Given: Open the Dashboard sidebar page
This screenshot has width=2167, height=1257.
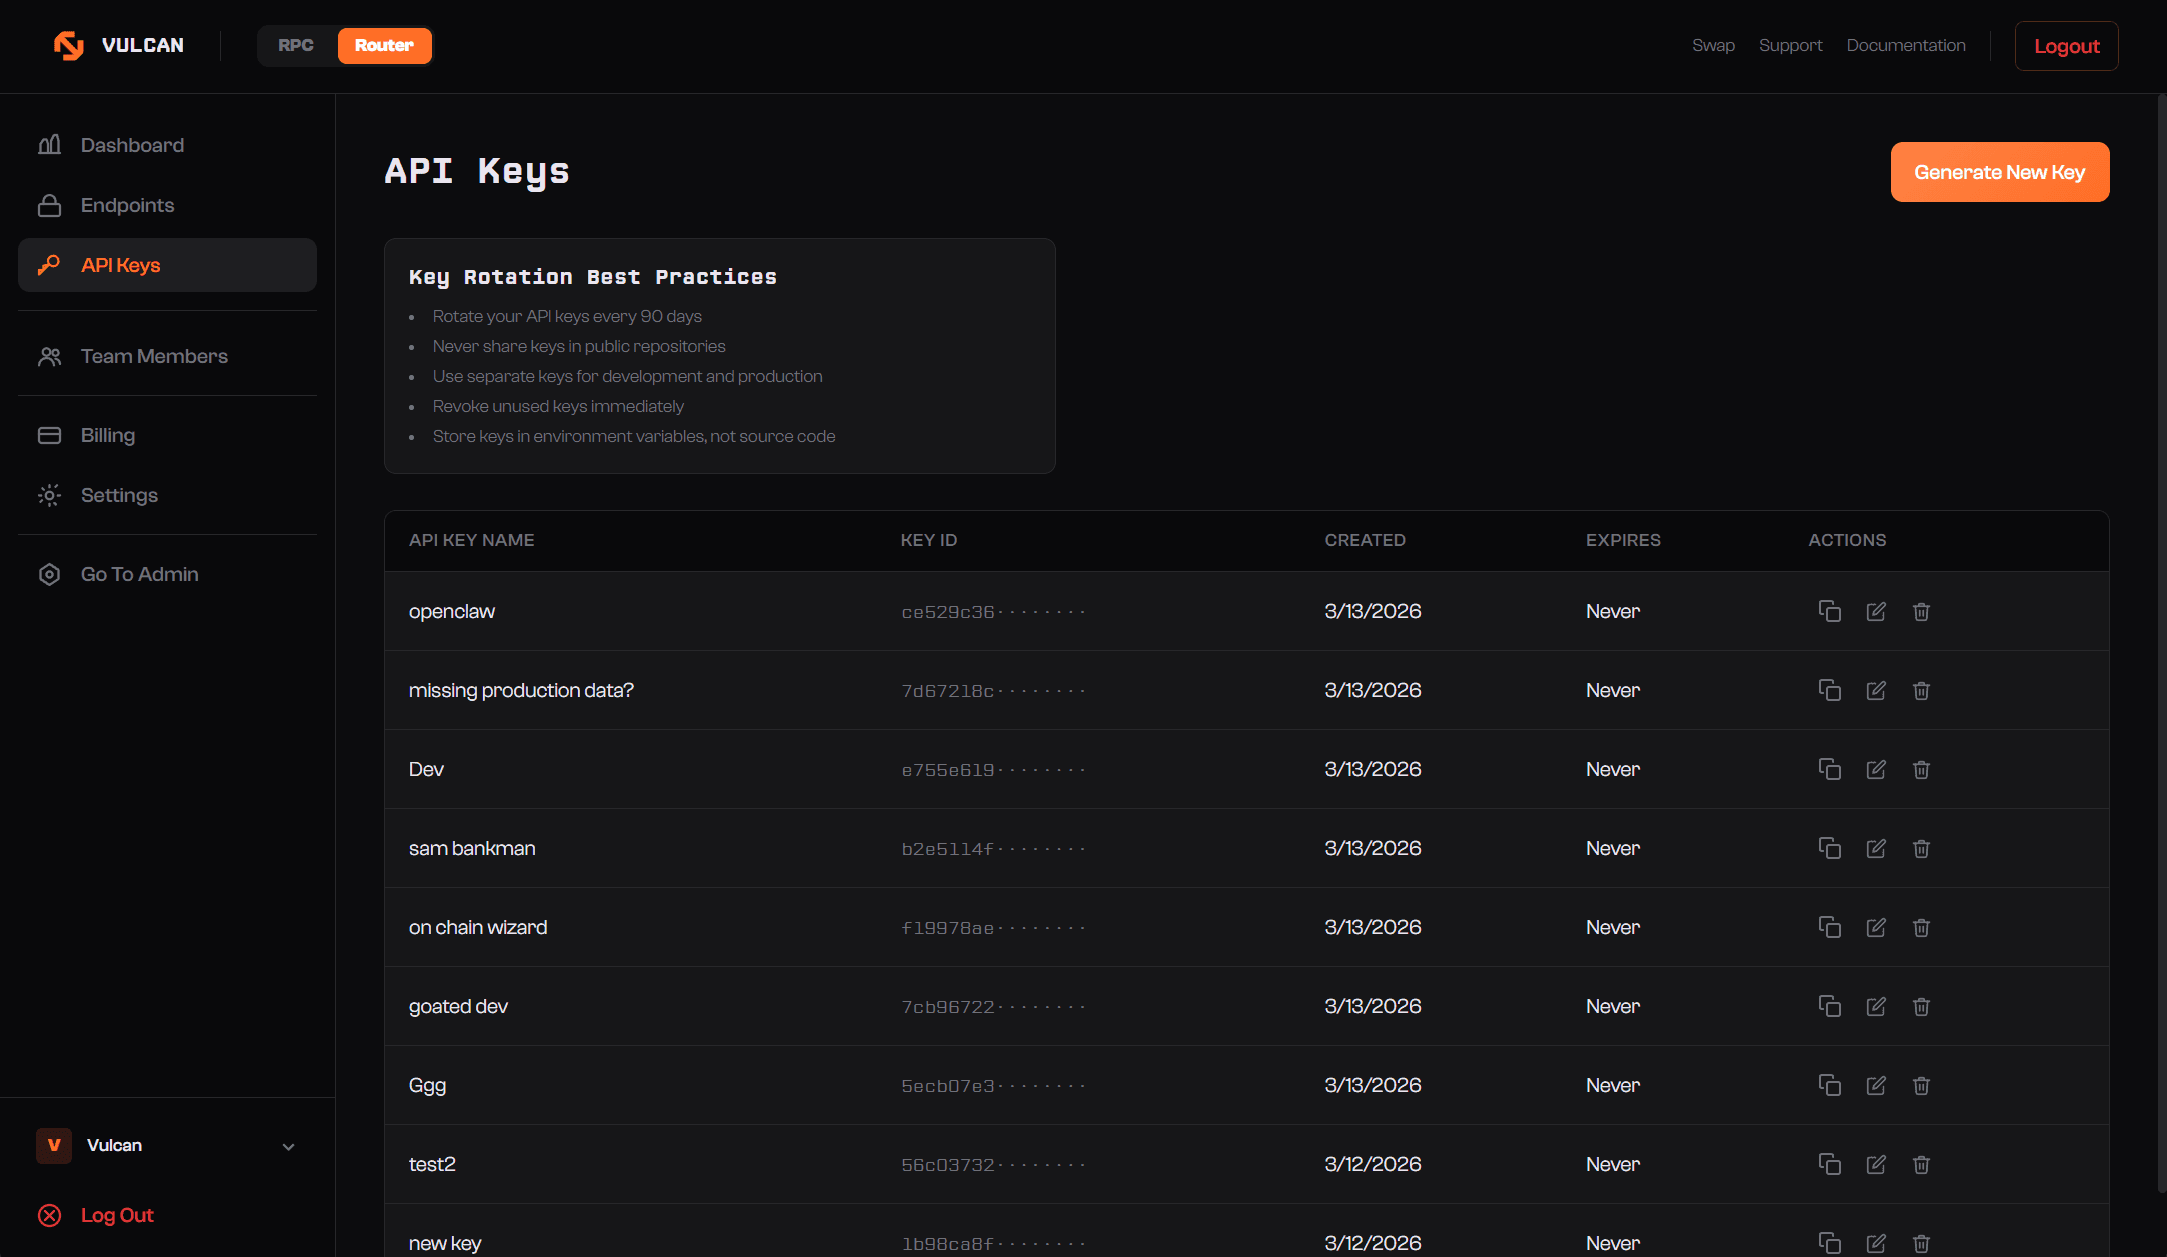Looking at the screenshot, I should coord(132,145).
